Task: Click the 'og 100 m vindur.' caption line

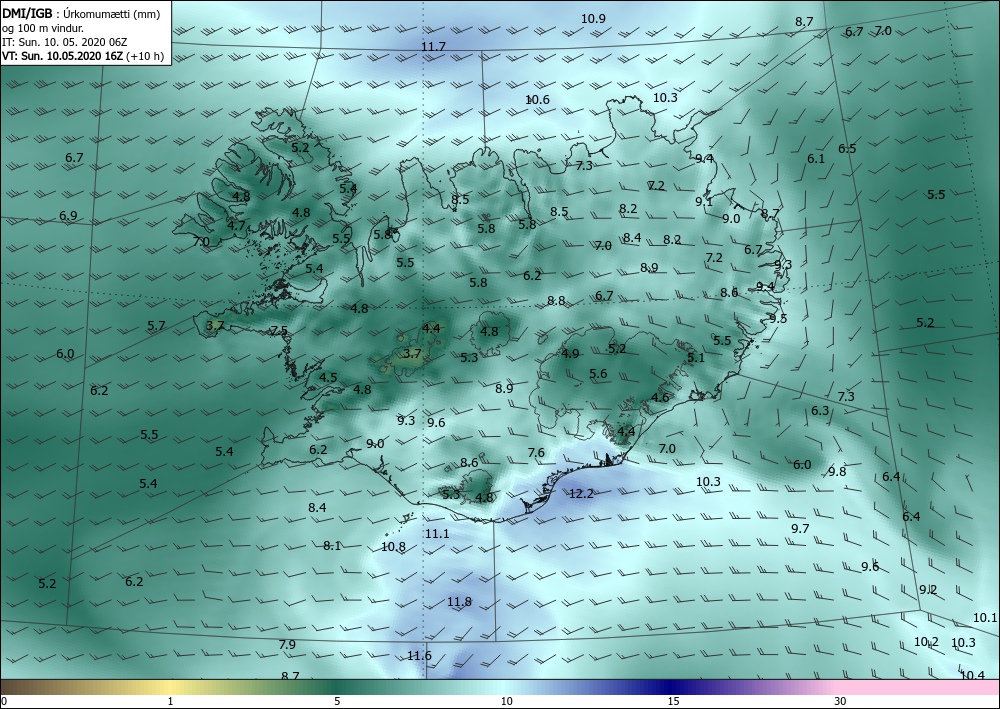Action: pyautogui.click(x=43, y=28)
